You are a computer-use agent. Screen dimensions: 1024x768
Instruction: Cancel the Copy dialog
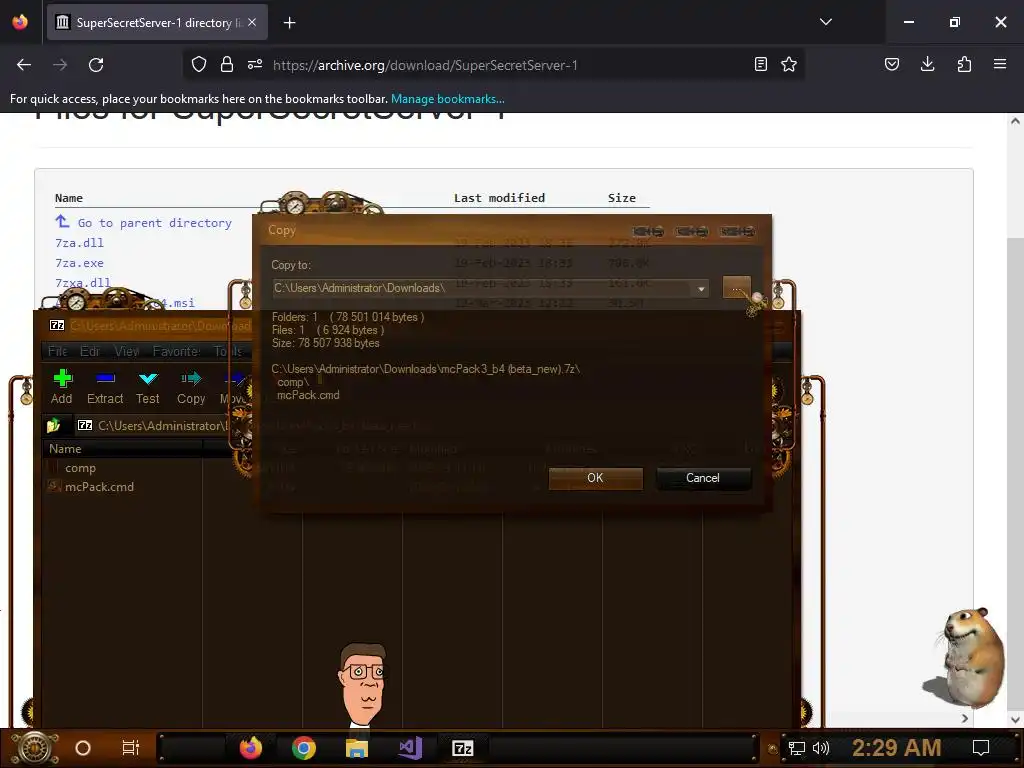point(703,478)
